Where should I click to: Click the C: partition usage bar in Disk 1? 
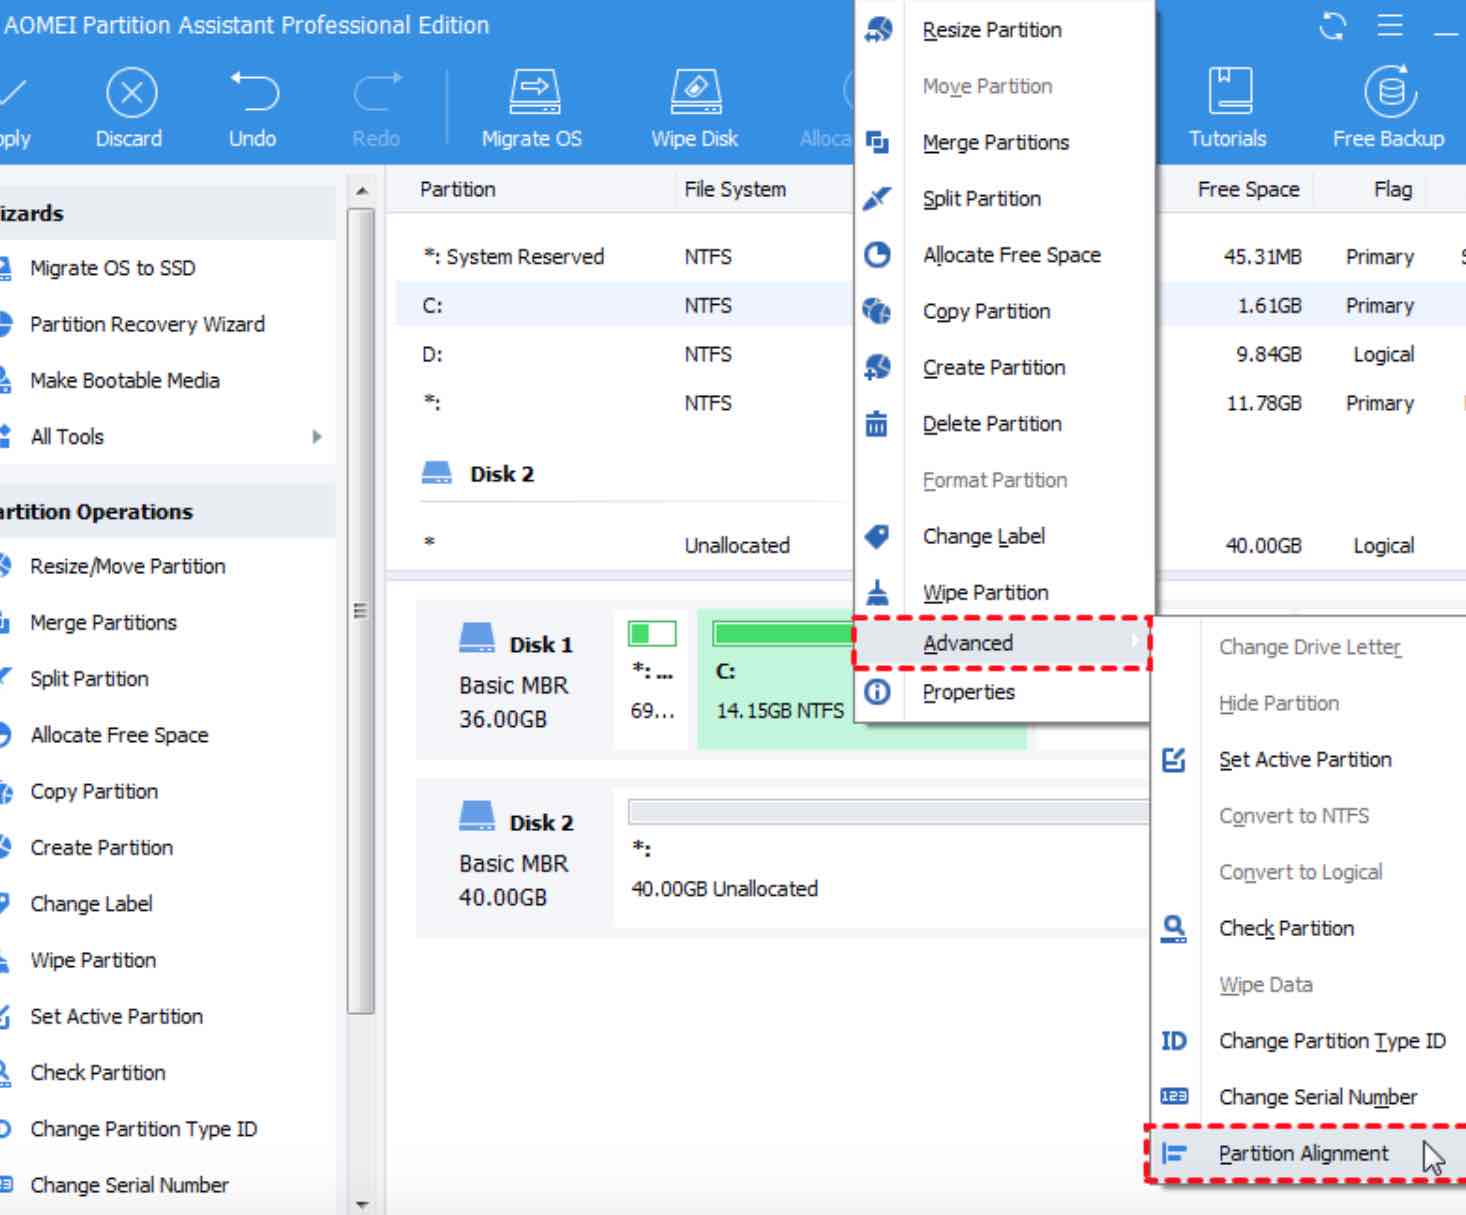(x=782, y=633)
